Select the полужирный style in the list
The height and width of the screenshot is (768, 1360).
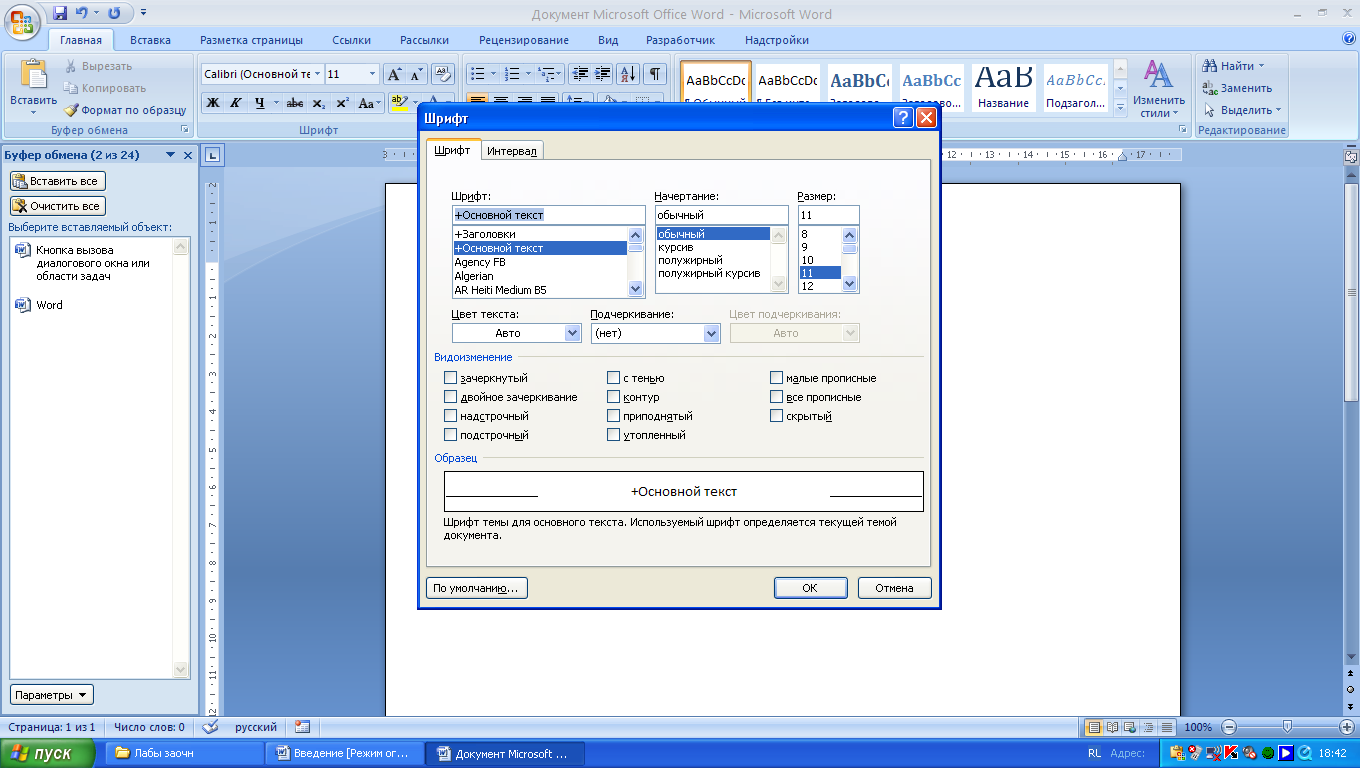point(713,260)
